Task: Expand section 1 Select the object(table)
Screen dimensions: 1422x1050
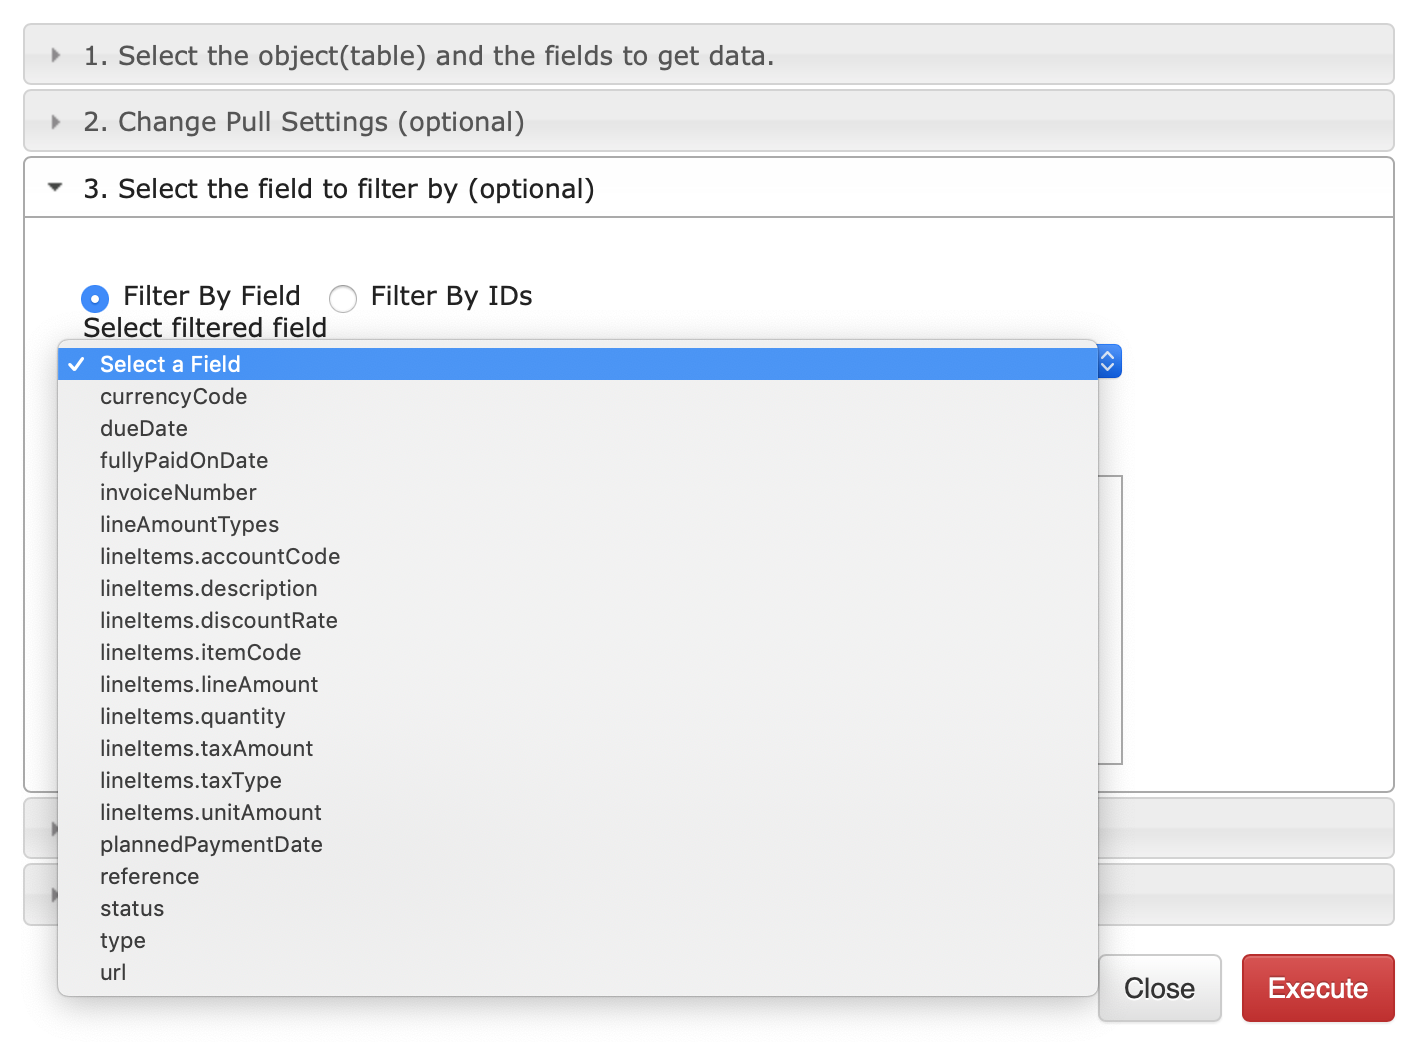Action: tap(428, 56)
